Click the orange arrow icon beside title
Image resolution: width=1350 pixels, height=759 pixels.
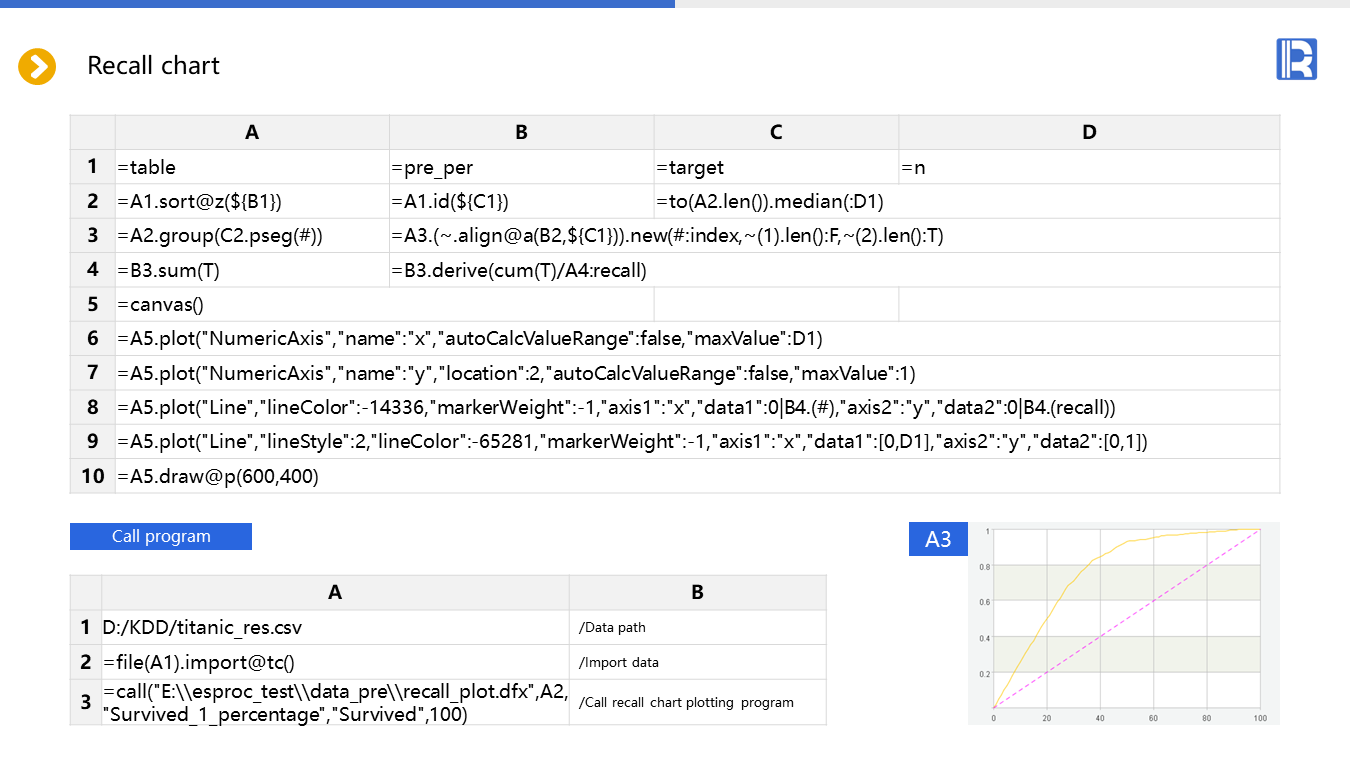click(37, 67)
